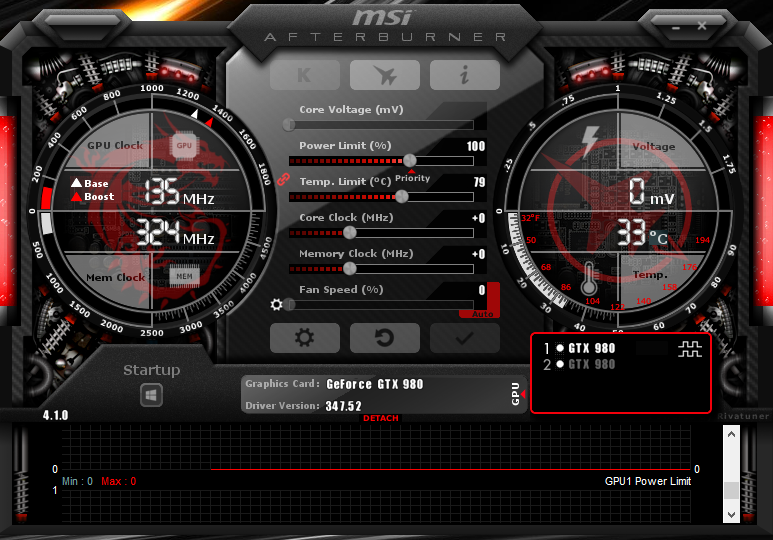The width and height of the screenshot is (773, 540).
Task: Click the Power Limit value 100
Action: [x=476, y=146]
